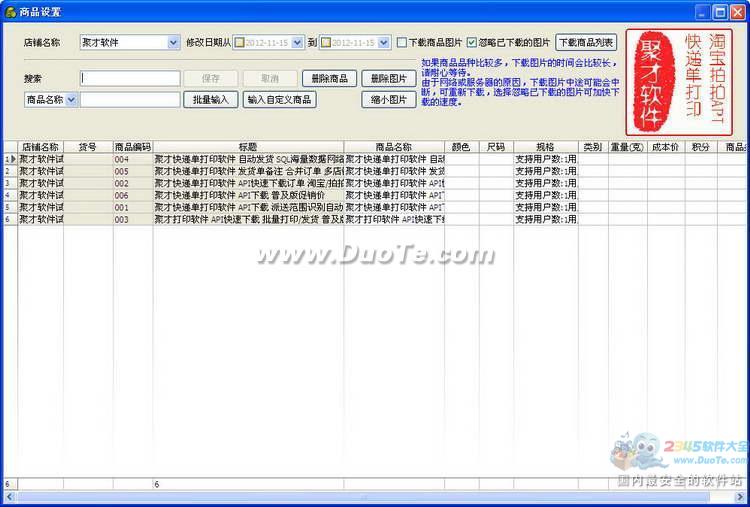This screenshot has height=507, width=750.
Task: Click the horizontal scrollbar thumb
Action: [x=364, y=496]
